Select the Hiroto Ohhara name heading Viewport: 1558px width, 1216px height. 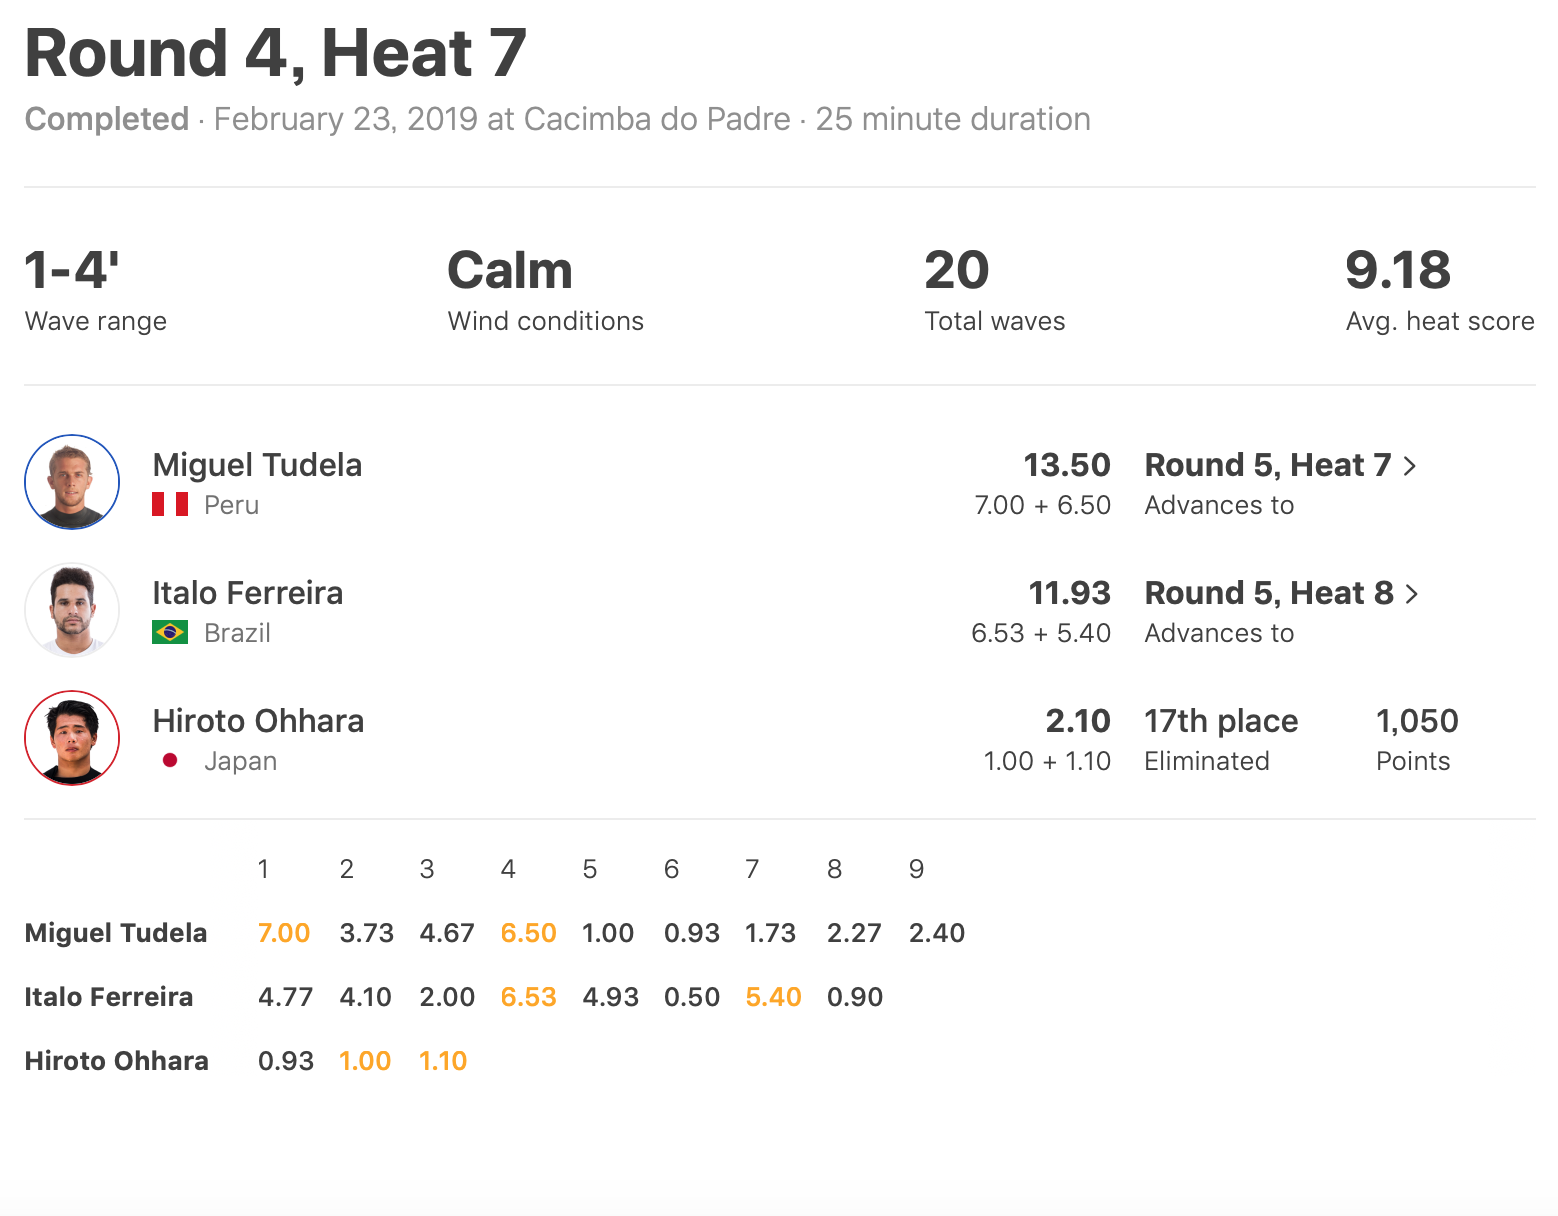[x=258, y=721]
